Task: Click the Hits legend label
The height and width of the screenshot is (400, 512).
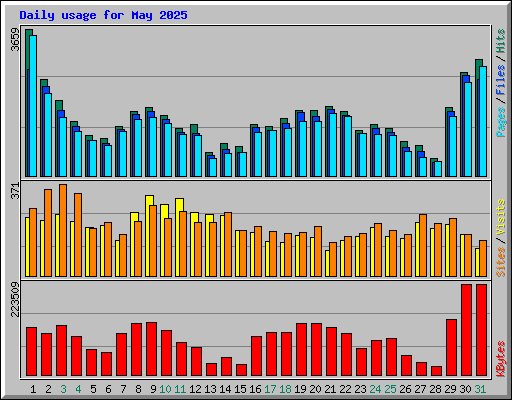Action: coord(501,41)
